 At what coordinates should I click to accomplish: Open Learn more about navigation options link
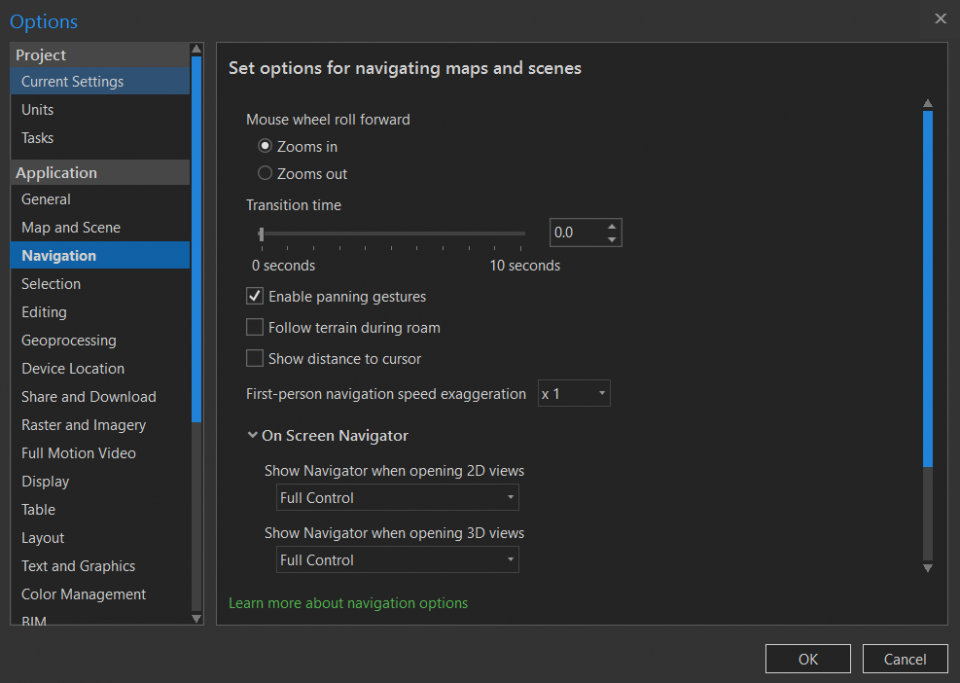(x=348, y=603)
